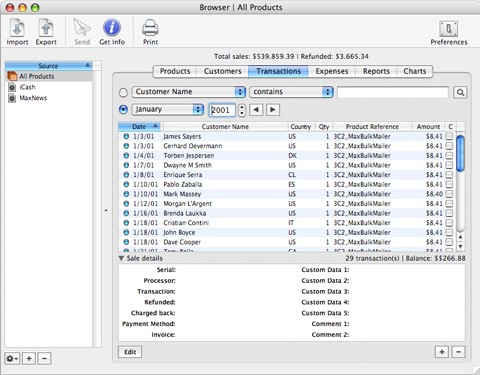Click the blue status icon for Dave Cooper
The image size is (480, 375).
126,242
